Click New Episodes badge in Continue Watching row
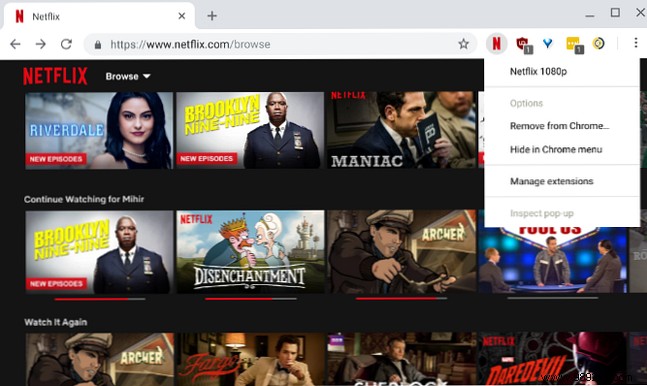The width and height of the screenshot is (647, 386). pos(56,284)
